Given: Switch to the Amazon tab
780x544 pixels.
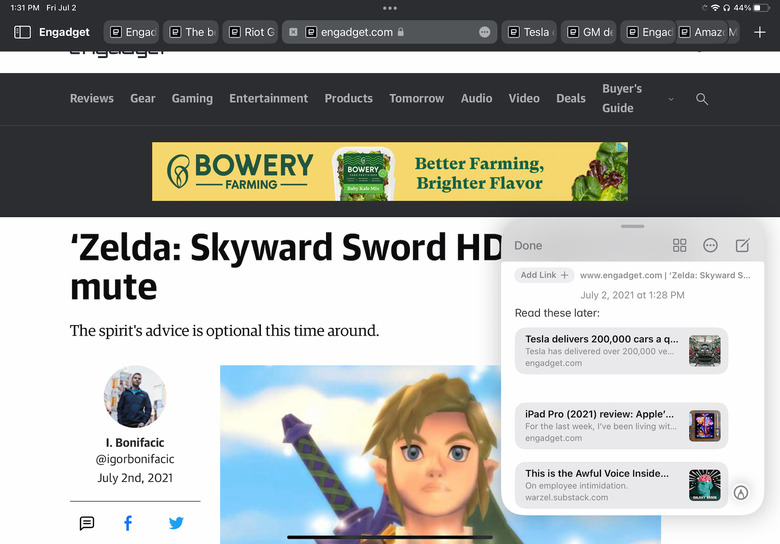Looking at the screenshot, I should point(702,32).
